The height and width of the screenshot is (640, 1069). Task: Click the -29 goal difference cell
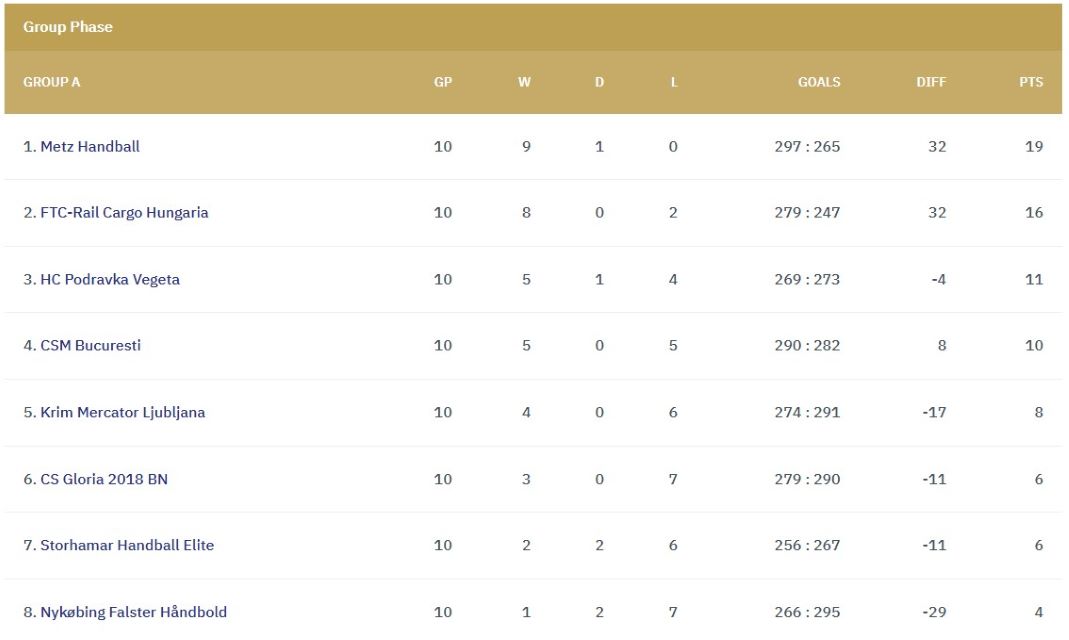(934, 612)
